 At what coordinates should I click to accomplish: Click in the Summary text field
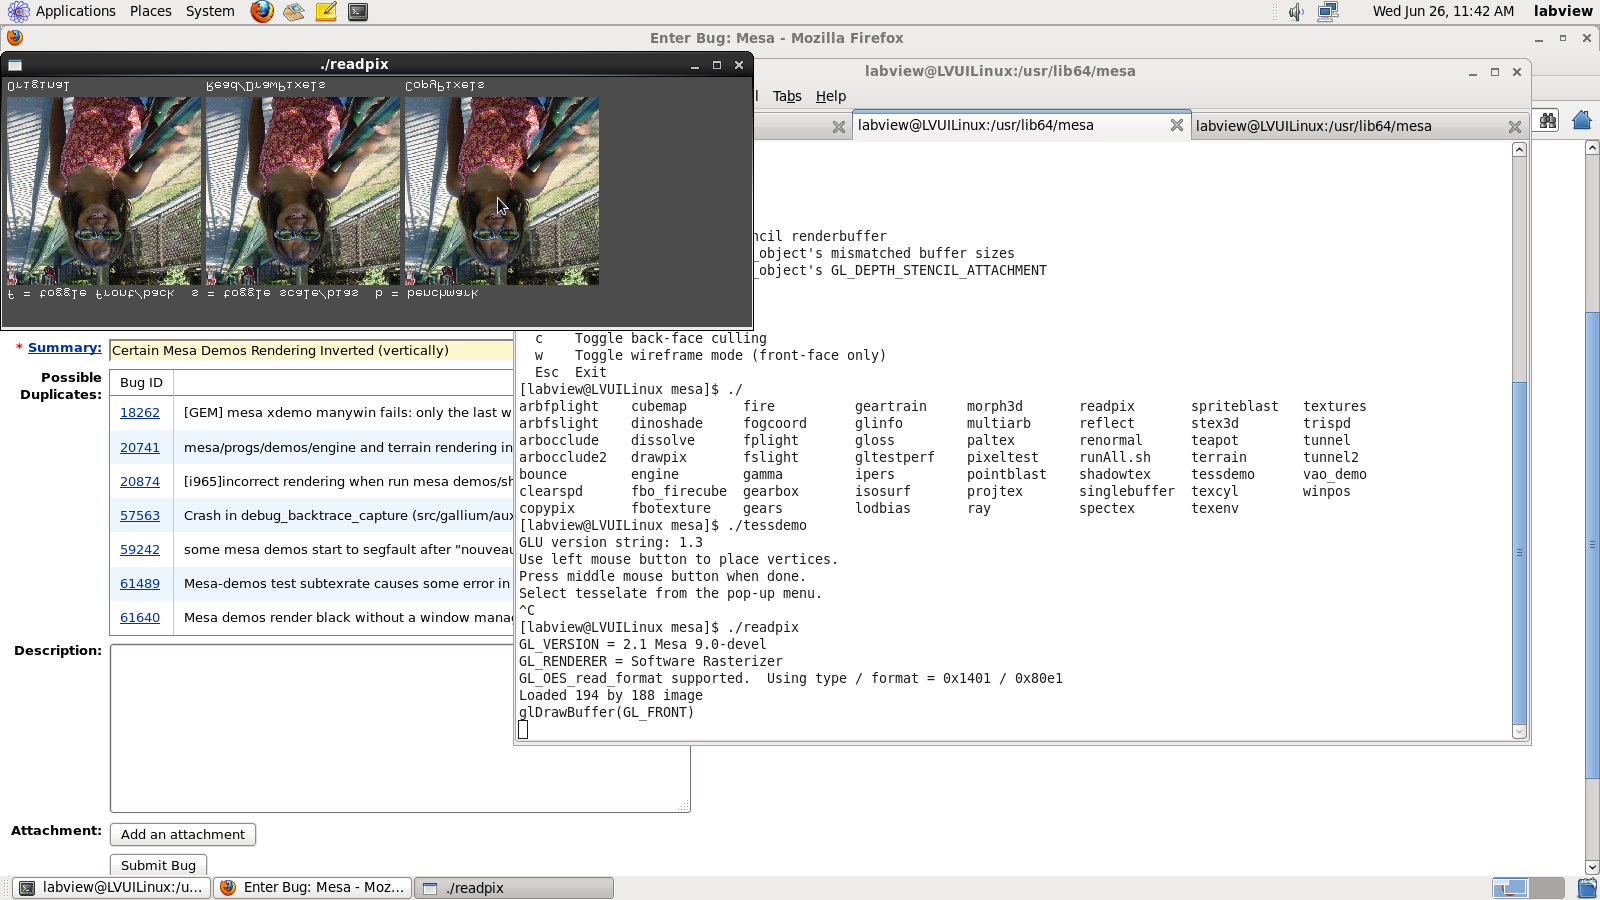310,351
